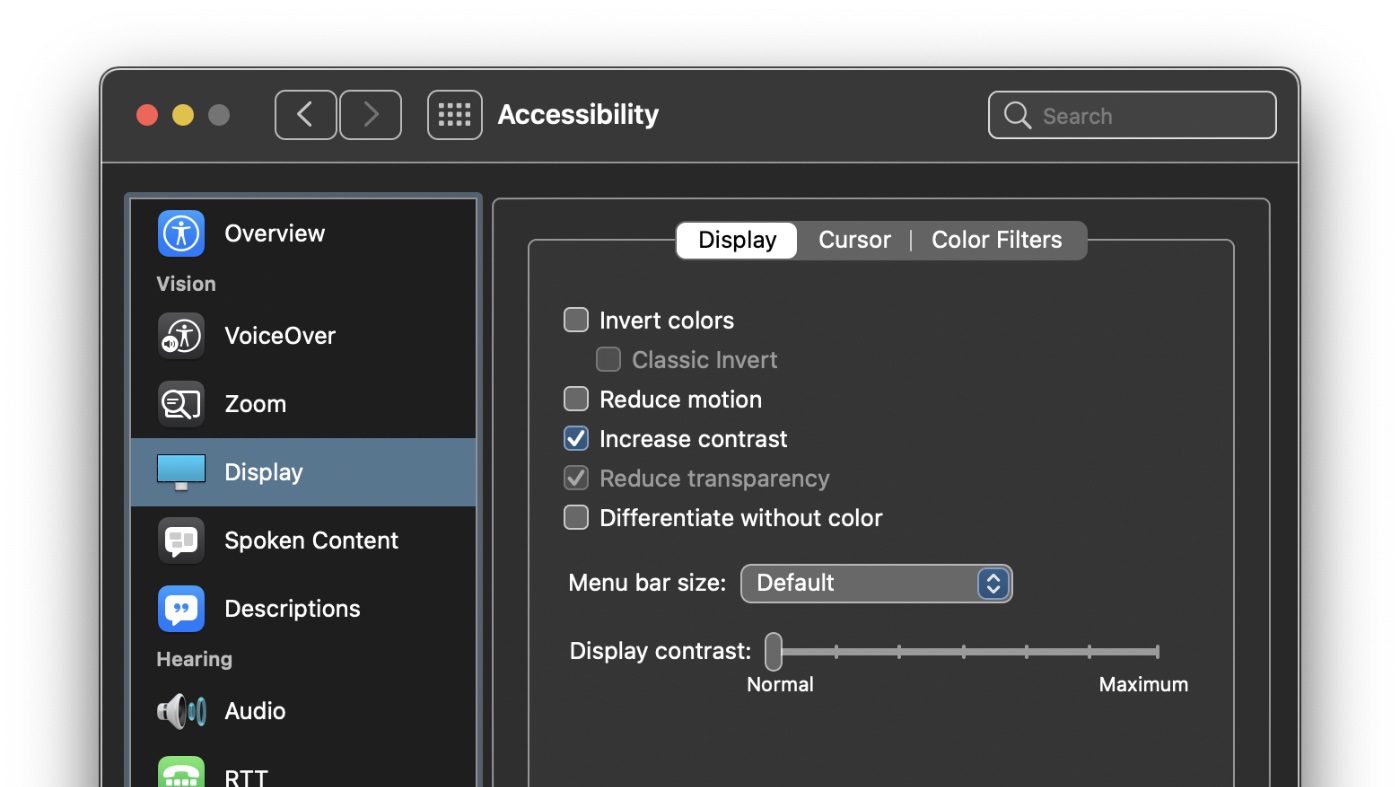Open Spoken Content speech bubble icon
The height and width of the screenshot is (787, 1400).
tap(181, 541)
